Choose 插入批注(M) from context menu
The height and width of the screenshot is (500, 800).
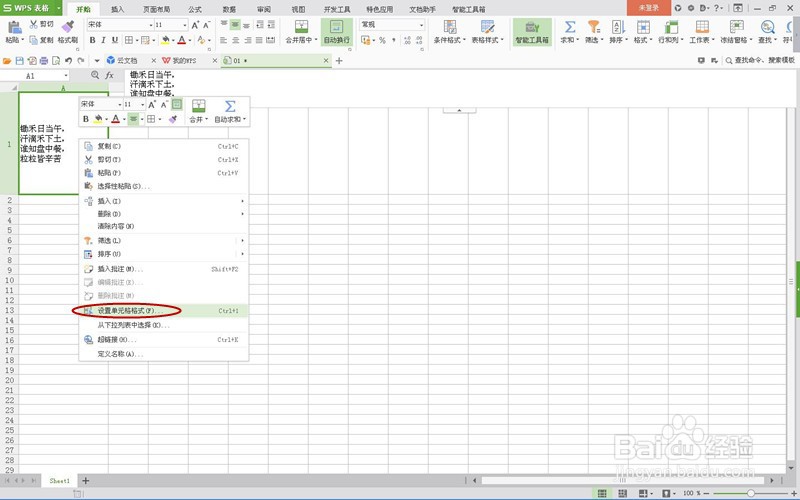[x=164, y=269]
